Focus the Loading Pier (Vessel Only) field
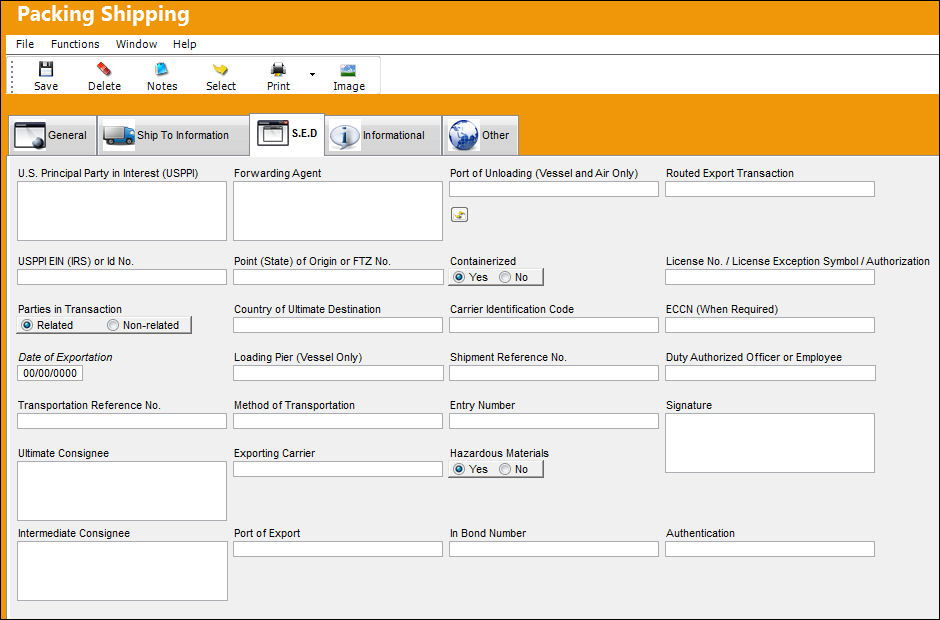 (x=338, y=373)
